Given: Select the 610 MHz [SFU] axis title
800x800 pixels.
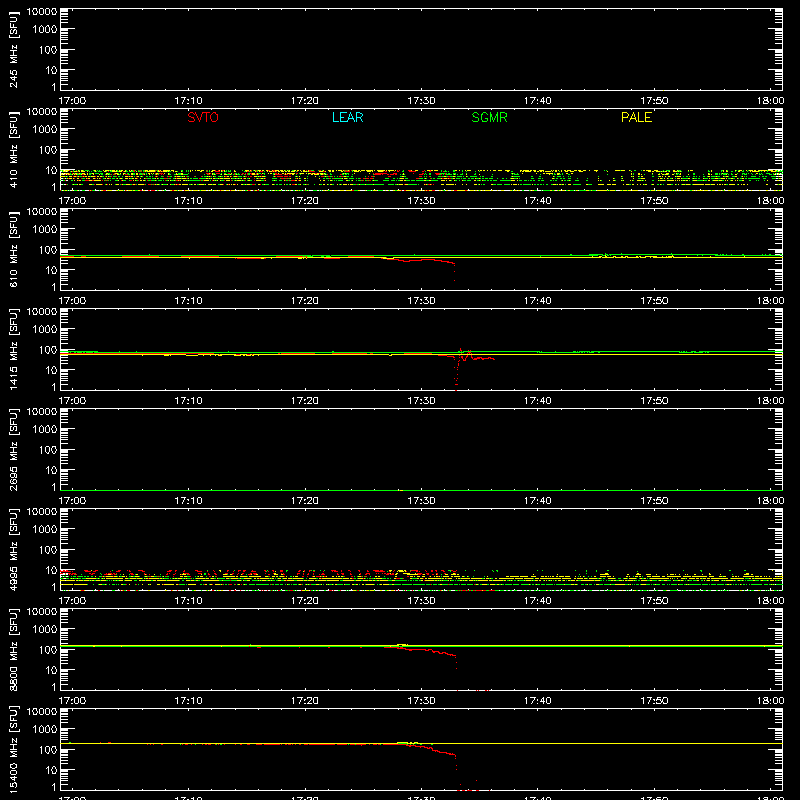Looking at the screenshot, I should (13, 249).
